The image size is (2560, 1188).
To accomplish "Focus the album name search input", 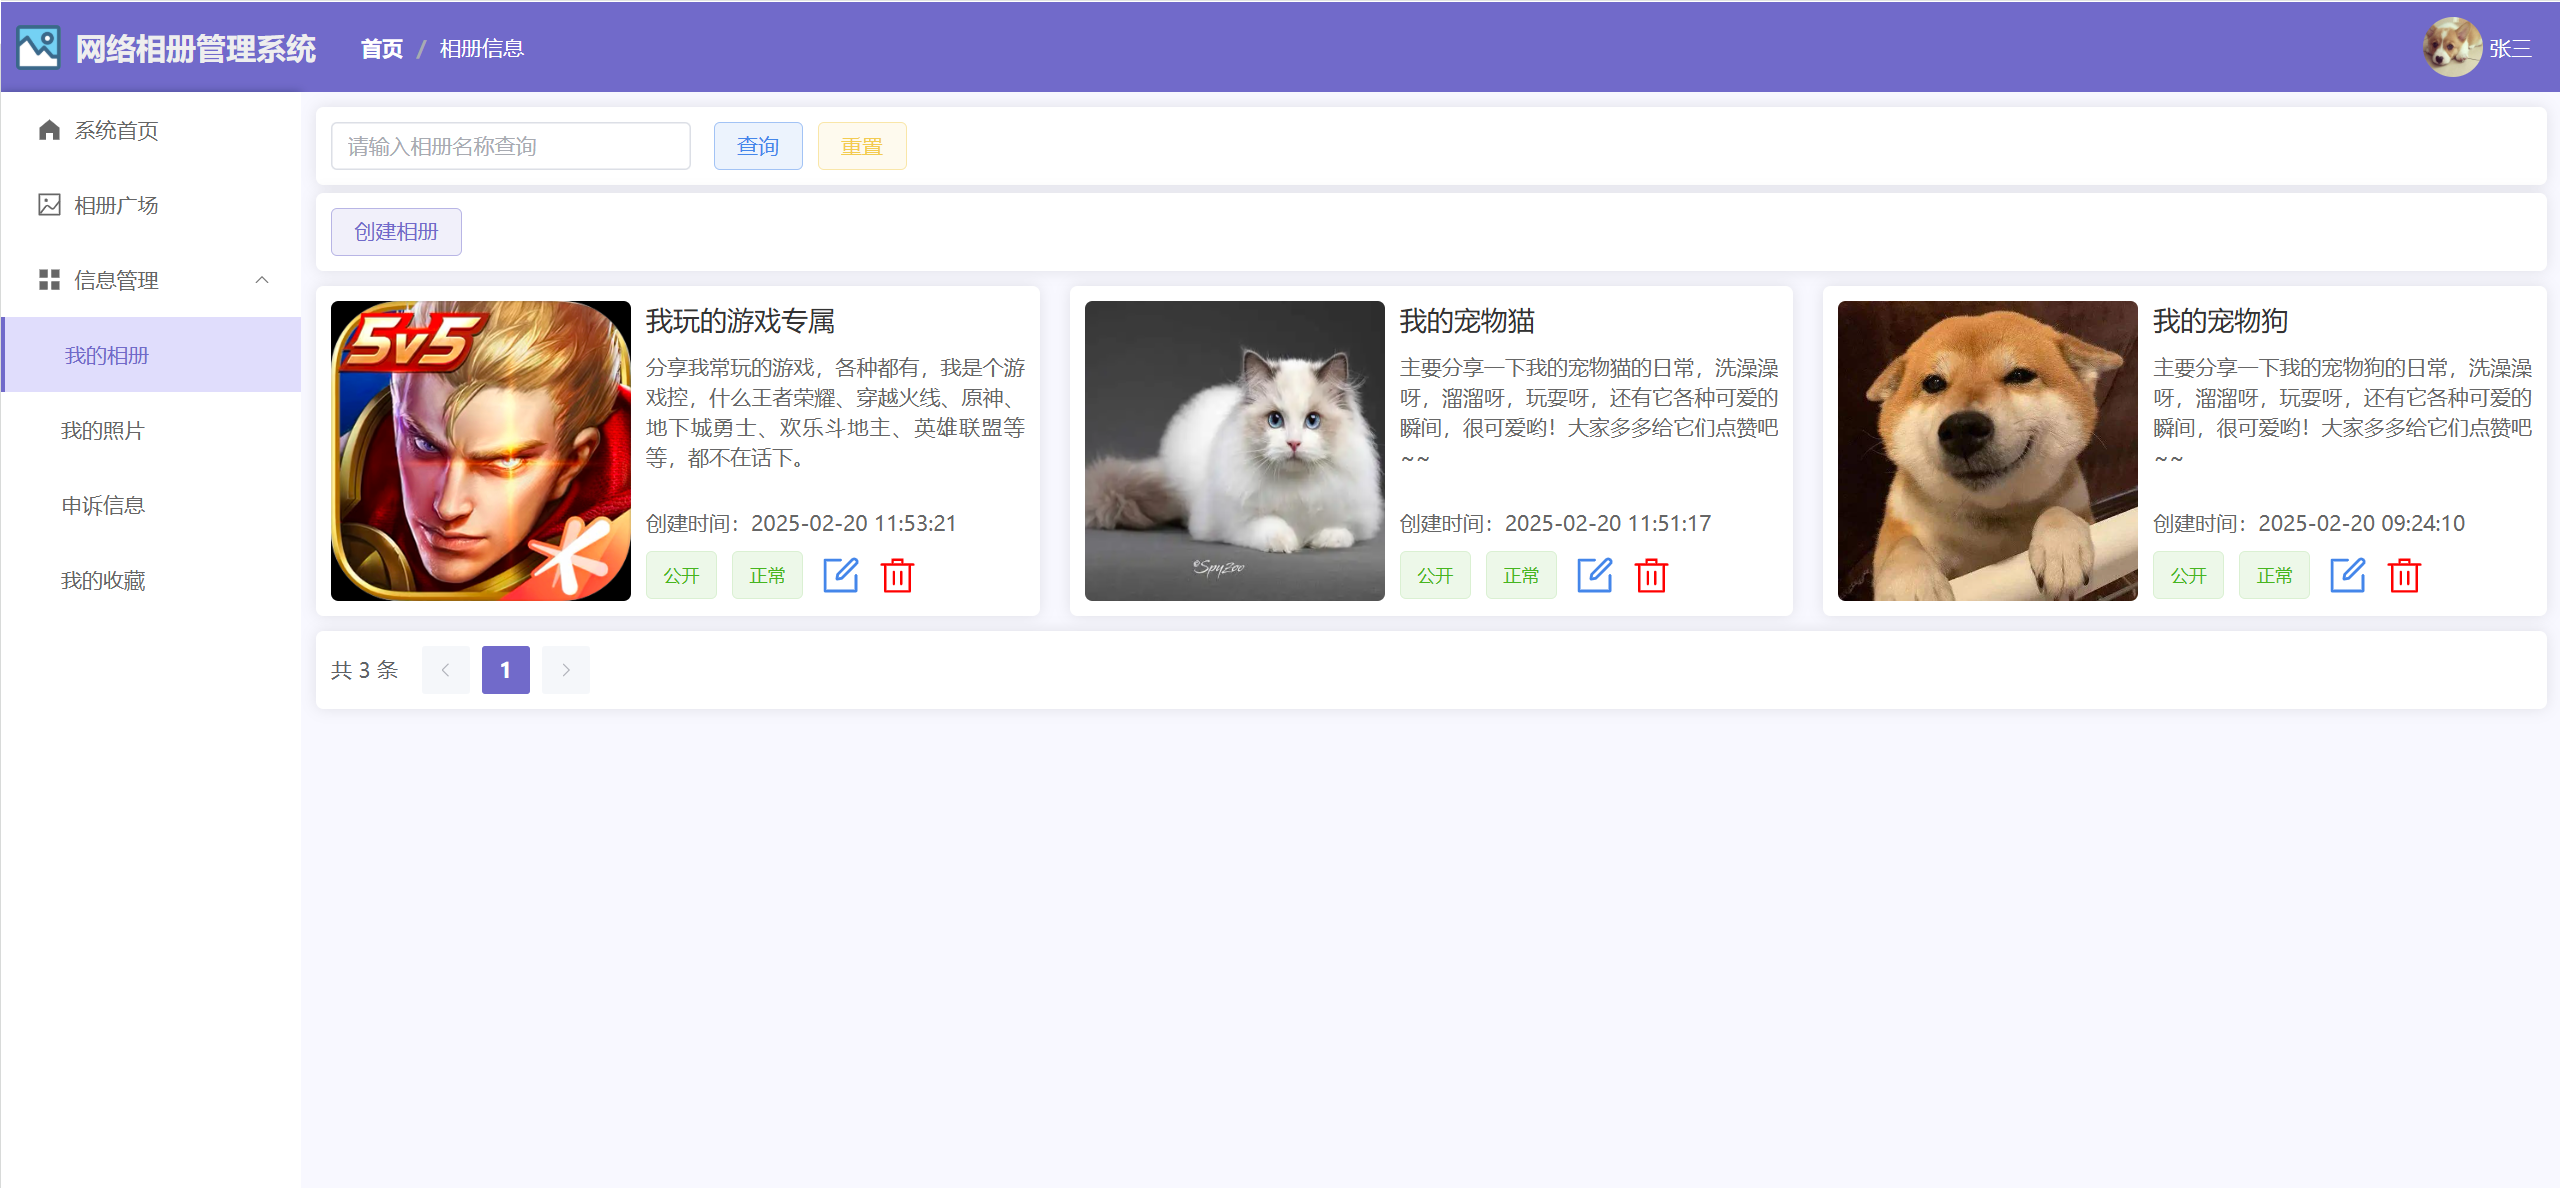I will coord(510,146).
